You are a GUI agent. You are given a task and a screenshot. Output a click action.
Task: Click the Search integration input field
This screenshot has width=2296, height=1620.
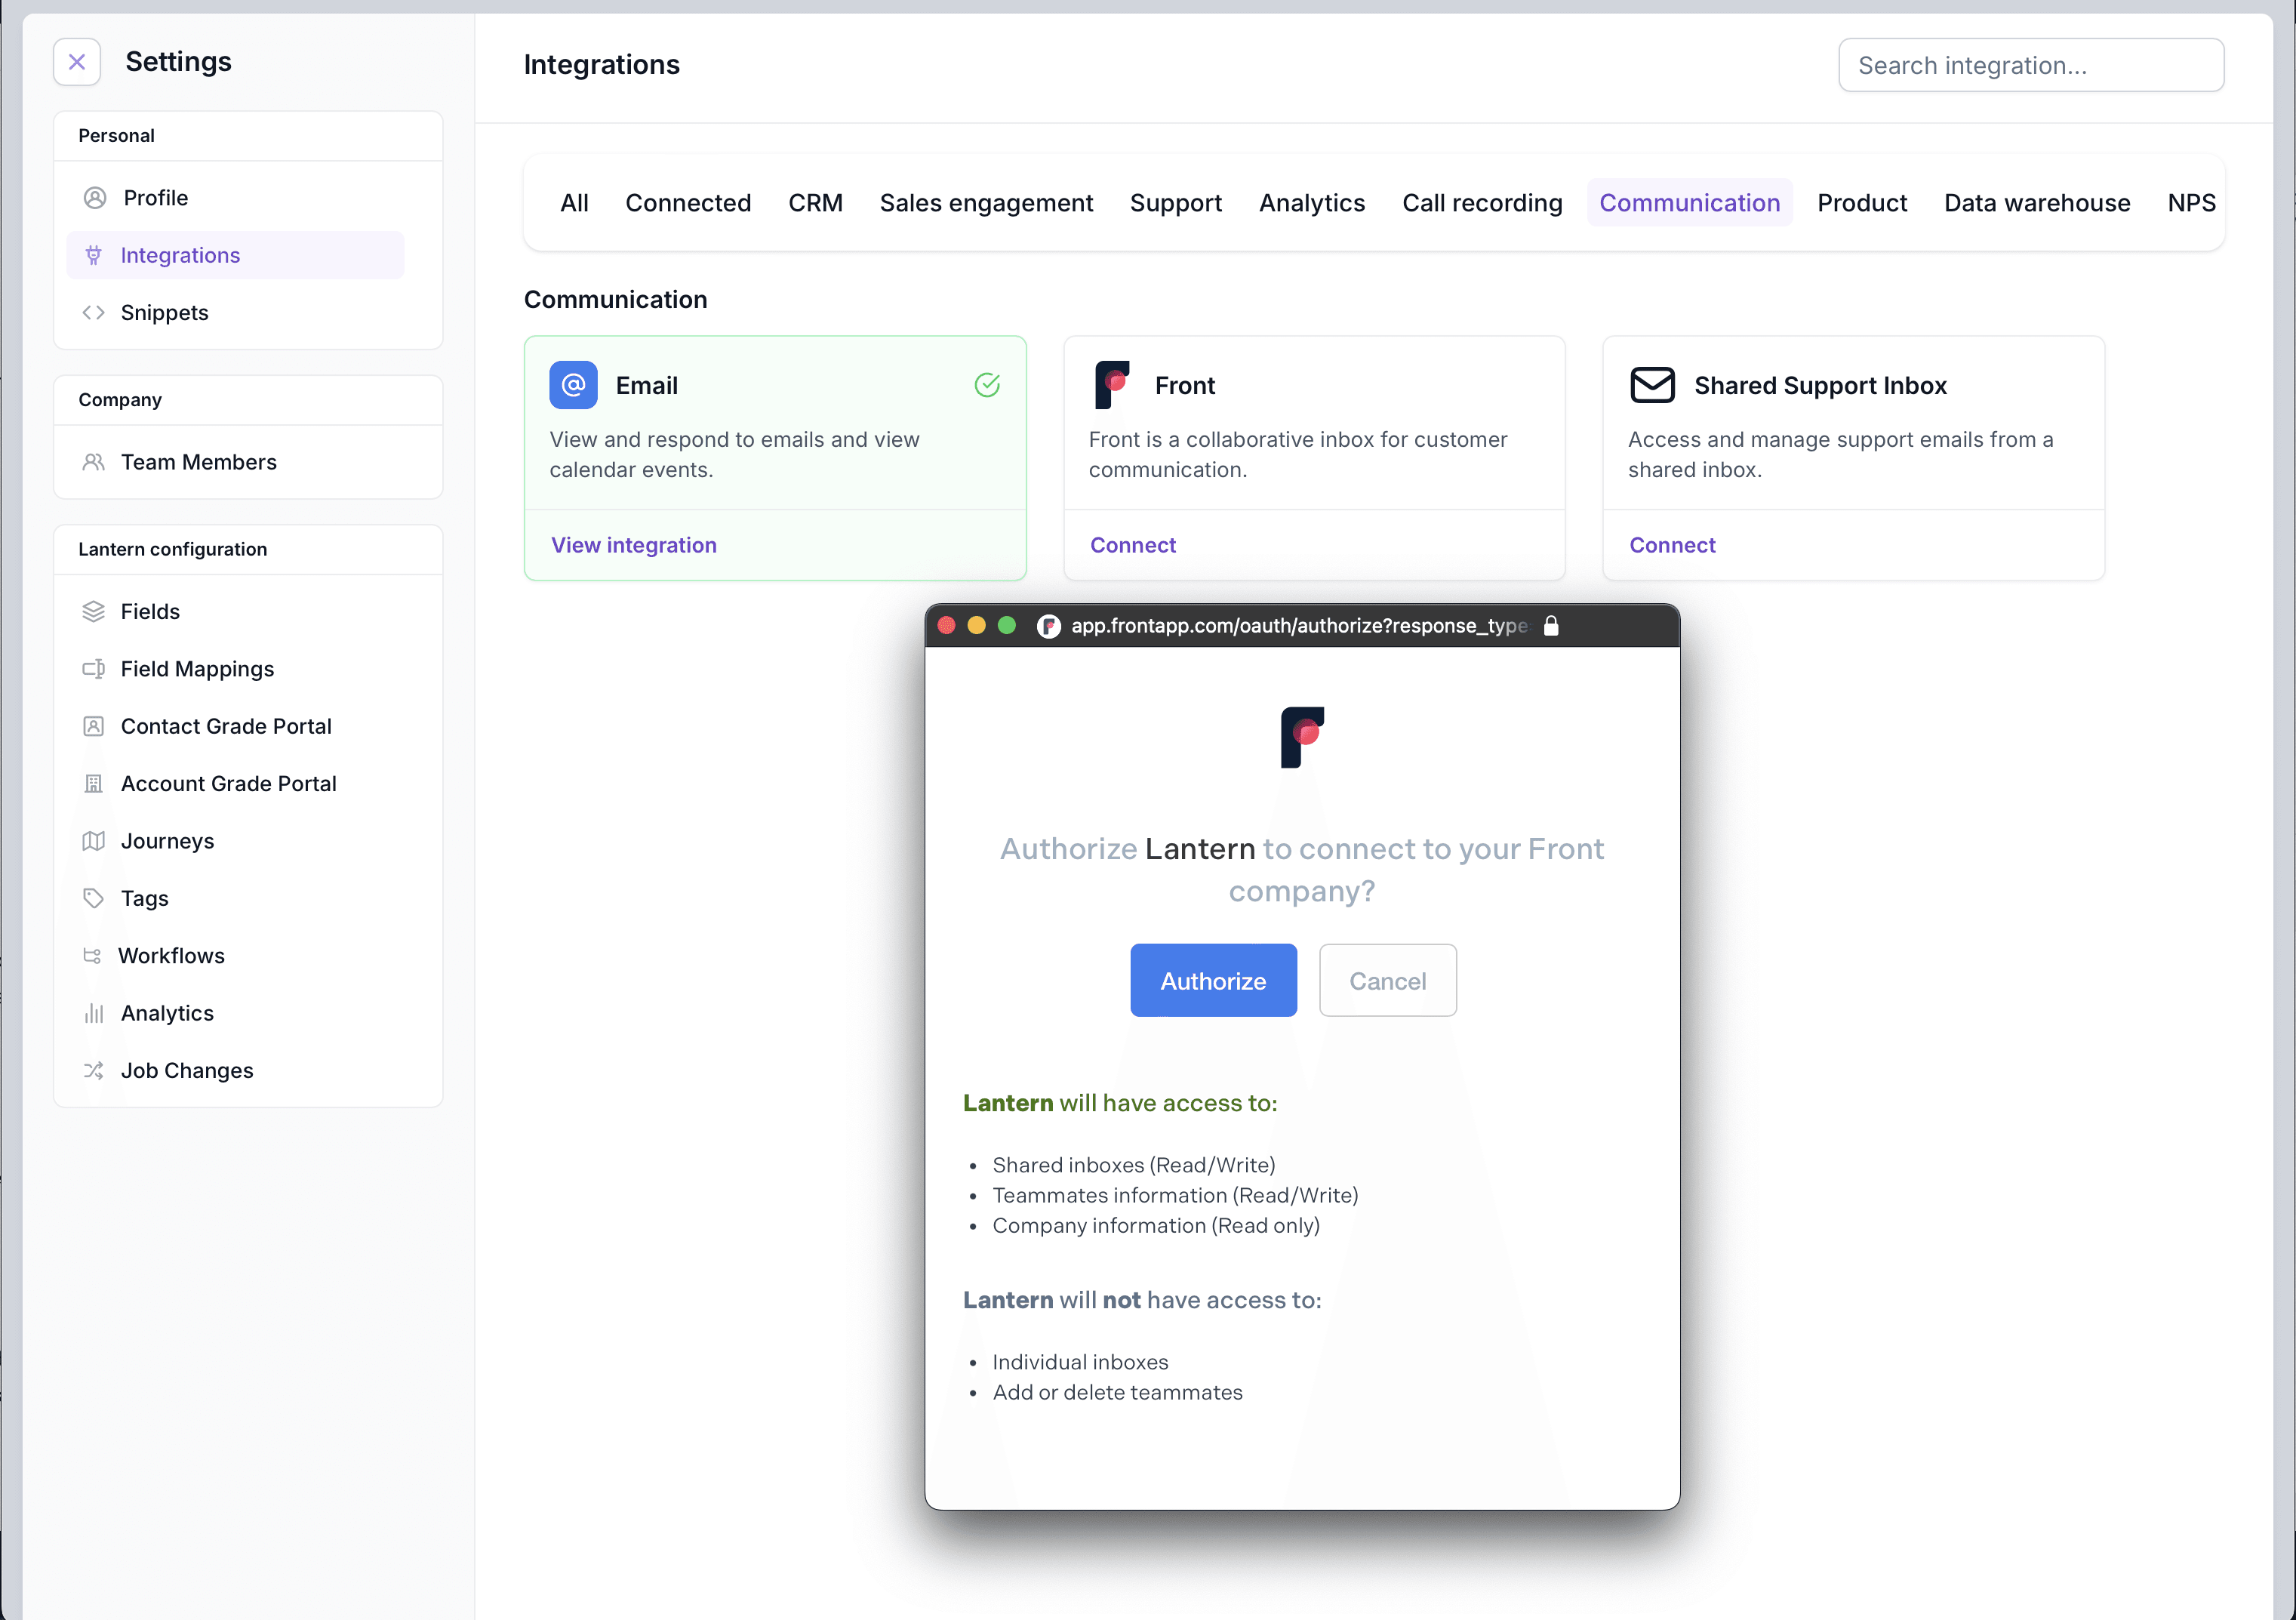[2031, 65]
